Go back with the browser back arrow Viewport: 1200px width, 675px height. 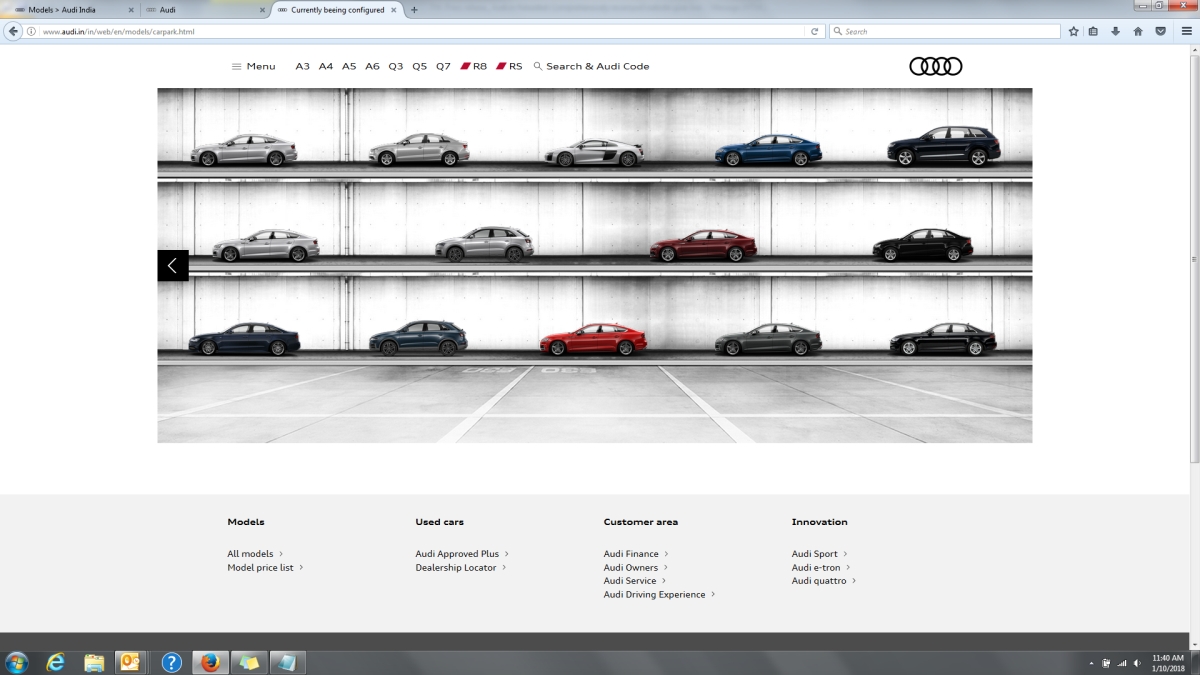click(x=14, y=31)
